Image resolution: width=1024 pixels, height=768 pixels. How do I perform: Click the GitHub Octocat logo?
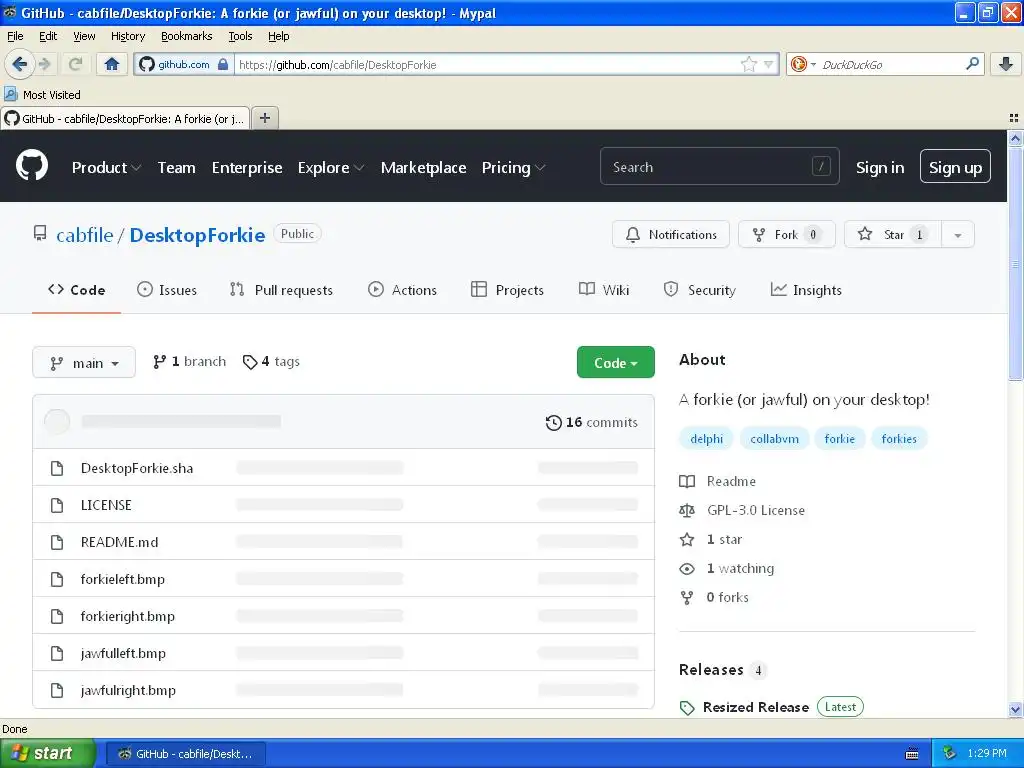coord(32,166)
